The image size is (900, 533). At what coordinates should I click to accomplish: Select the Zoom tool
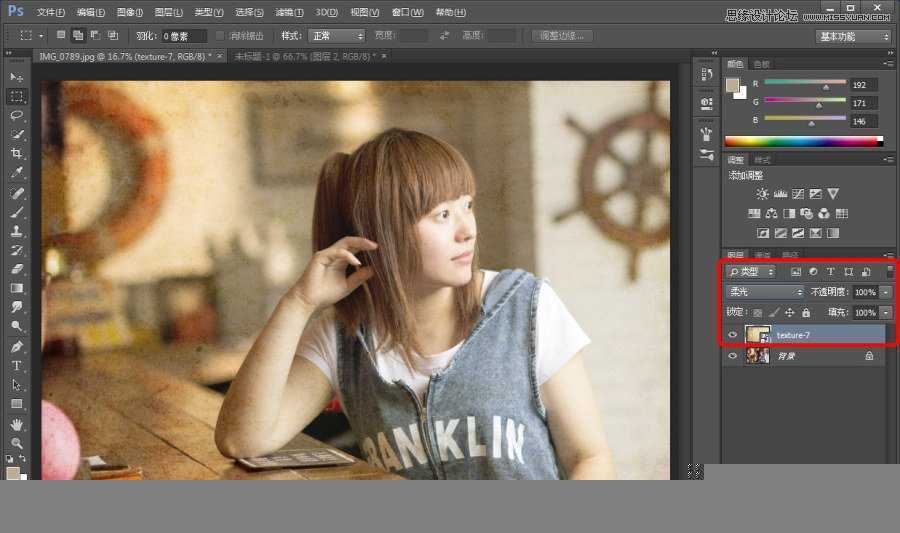(x=17, y=443)
